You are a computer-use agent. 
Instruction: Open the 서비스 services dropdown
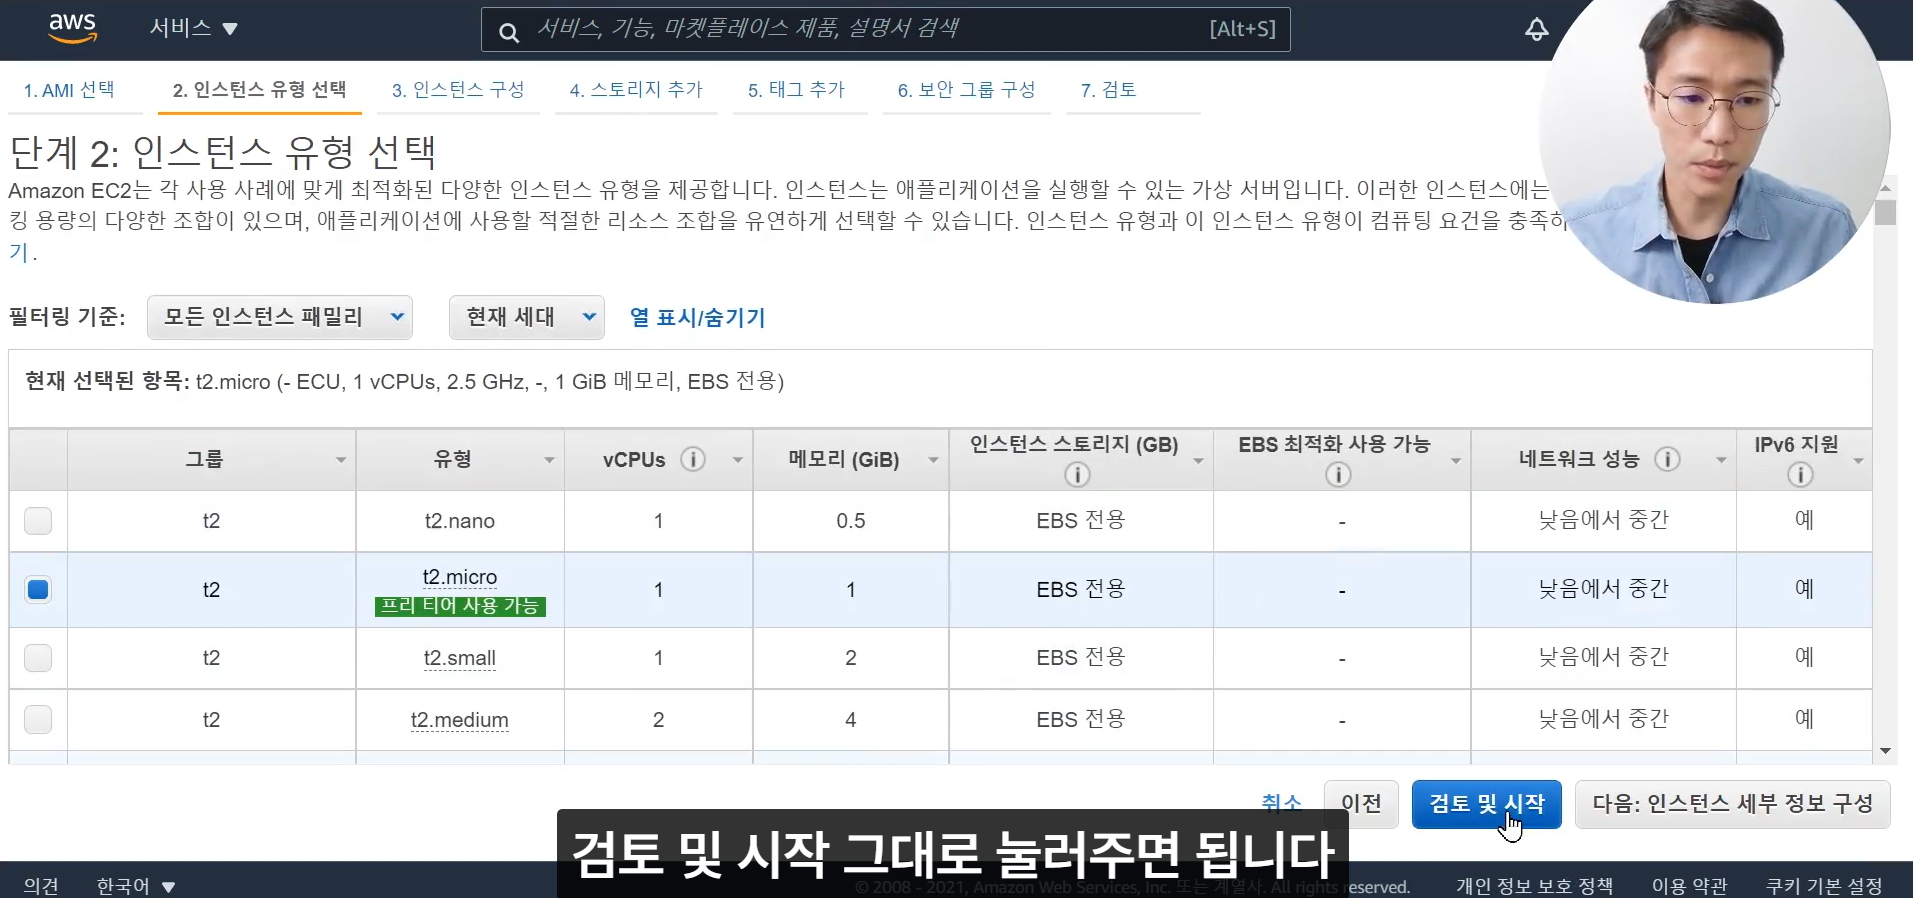(x=193, y=28)
